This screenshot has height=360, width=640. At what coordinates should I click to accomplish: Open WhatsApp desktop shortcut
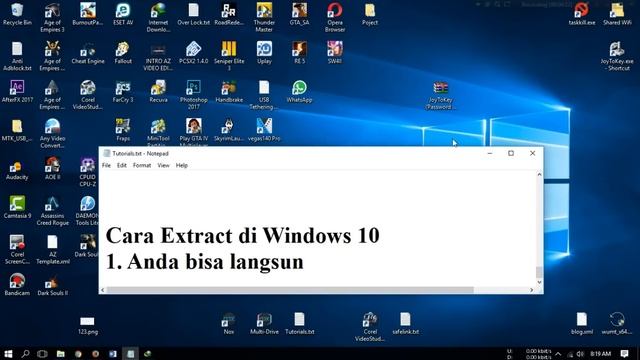pyautogui.click(x=299, y=92)
